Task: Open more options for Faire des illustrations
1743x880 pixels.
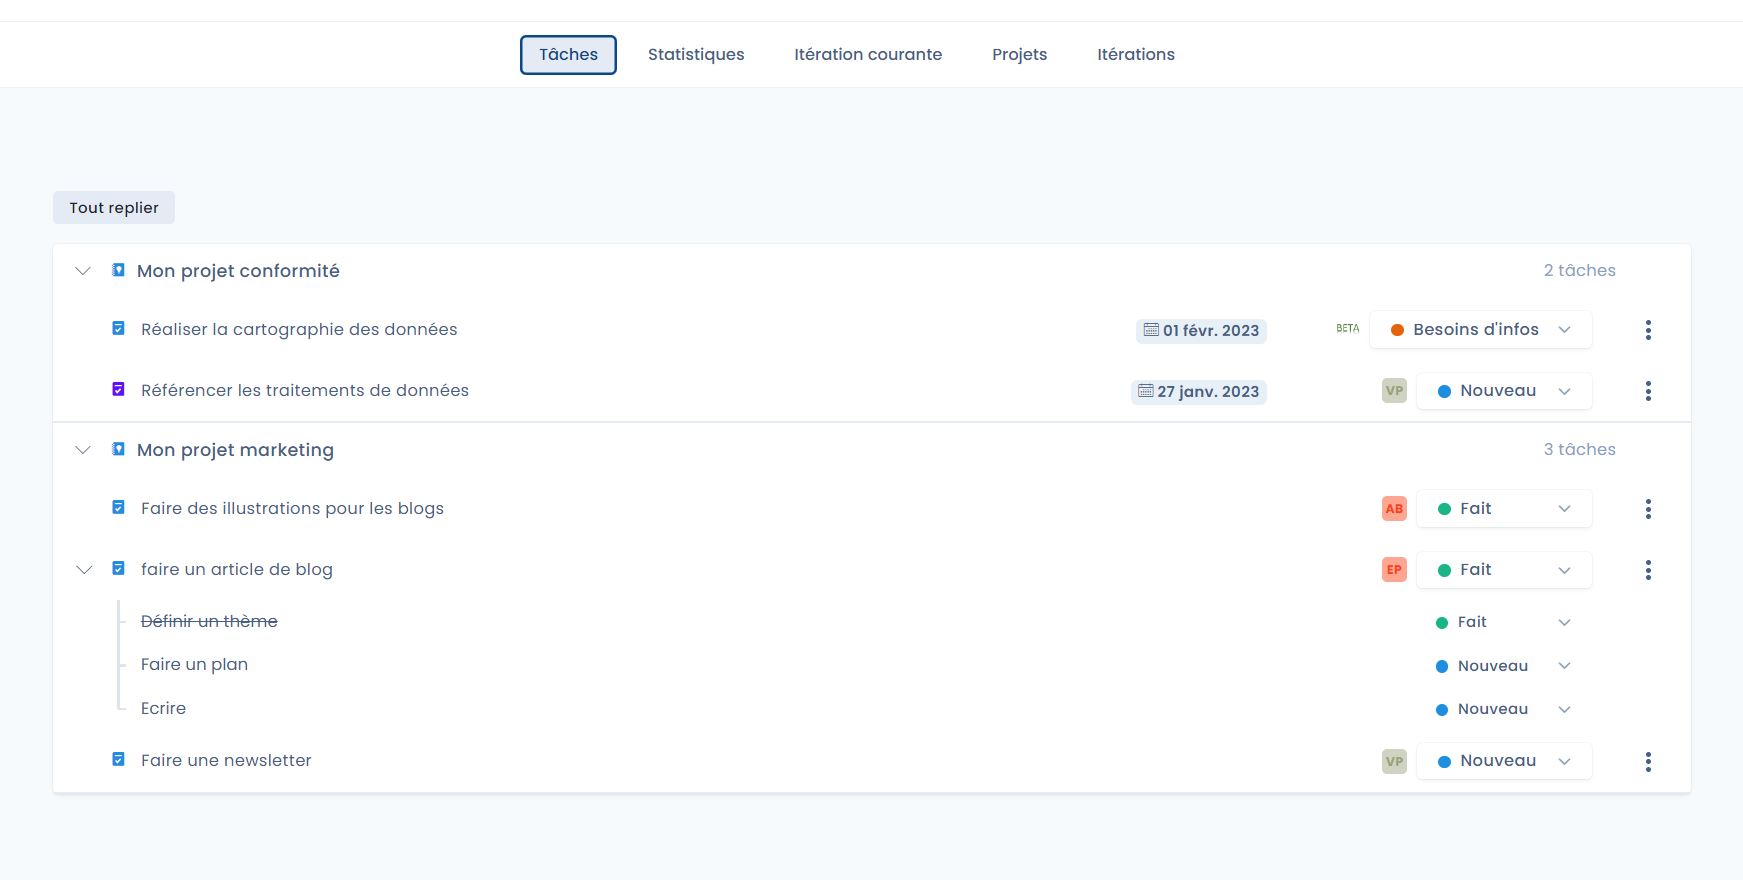Action: point(1648,509)
